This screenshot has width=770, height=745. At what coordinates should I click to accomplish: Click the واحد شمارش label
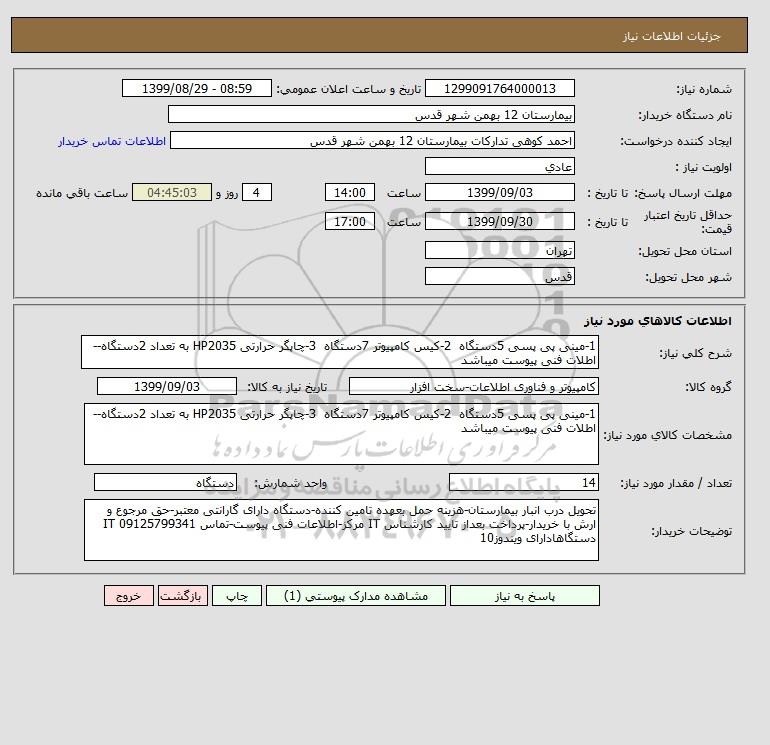pos(290,483)
